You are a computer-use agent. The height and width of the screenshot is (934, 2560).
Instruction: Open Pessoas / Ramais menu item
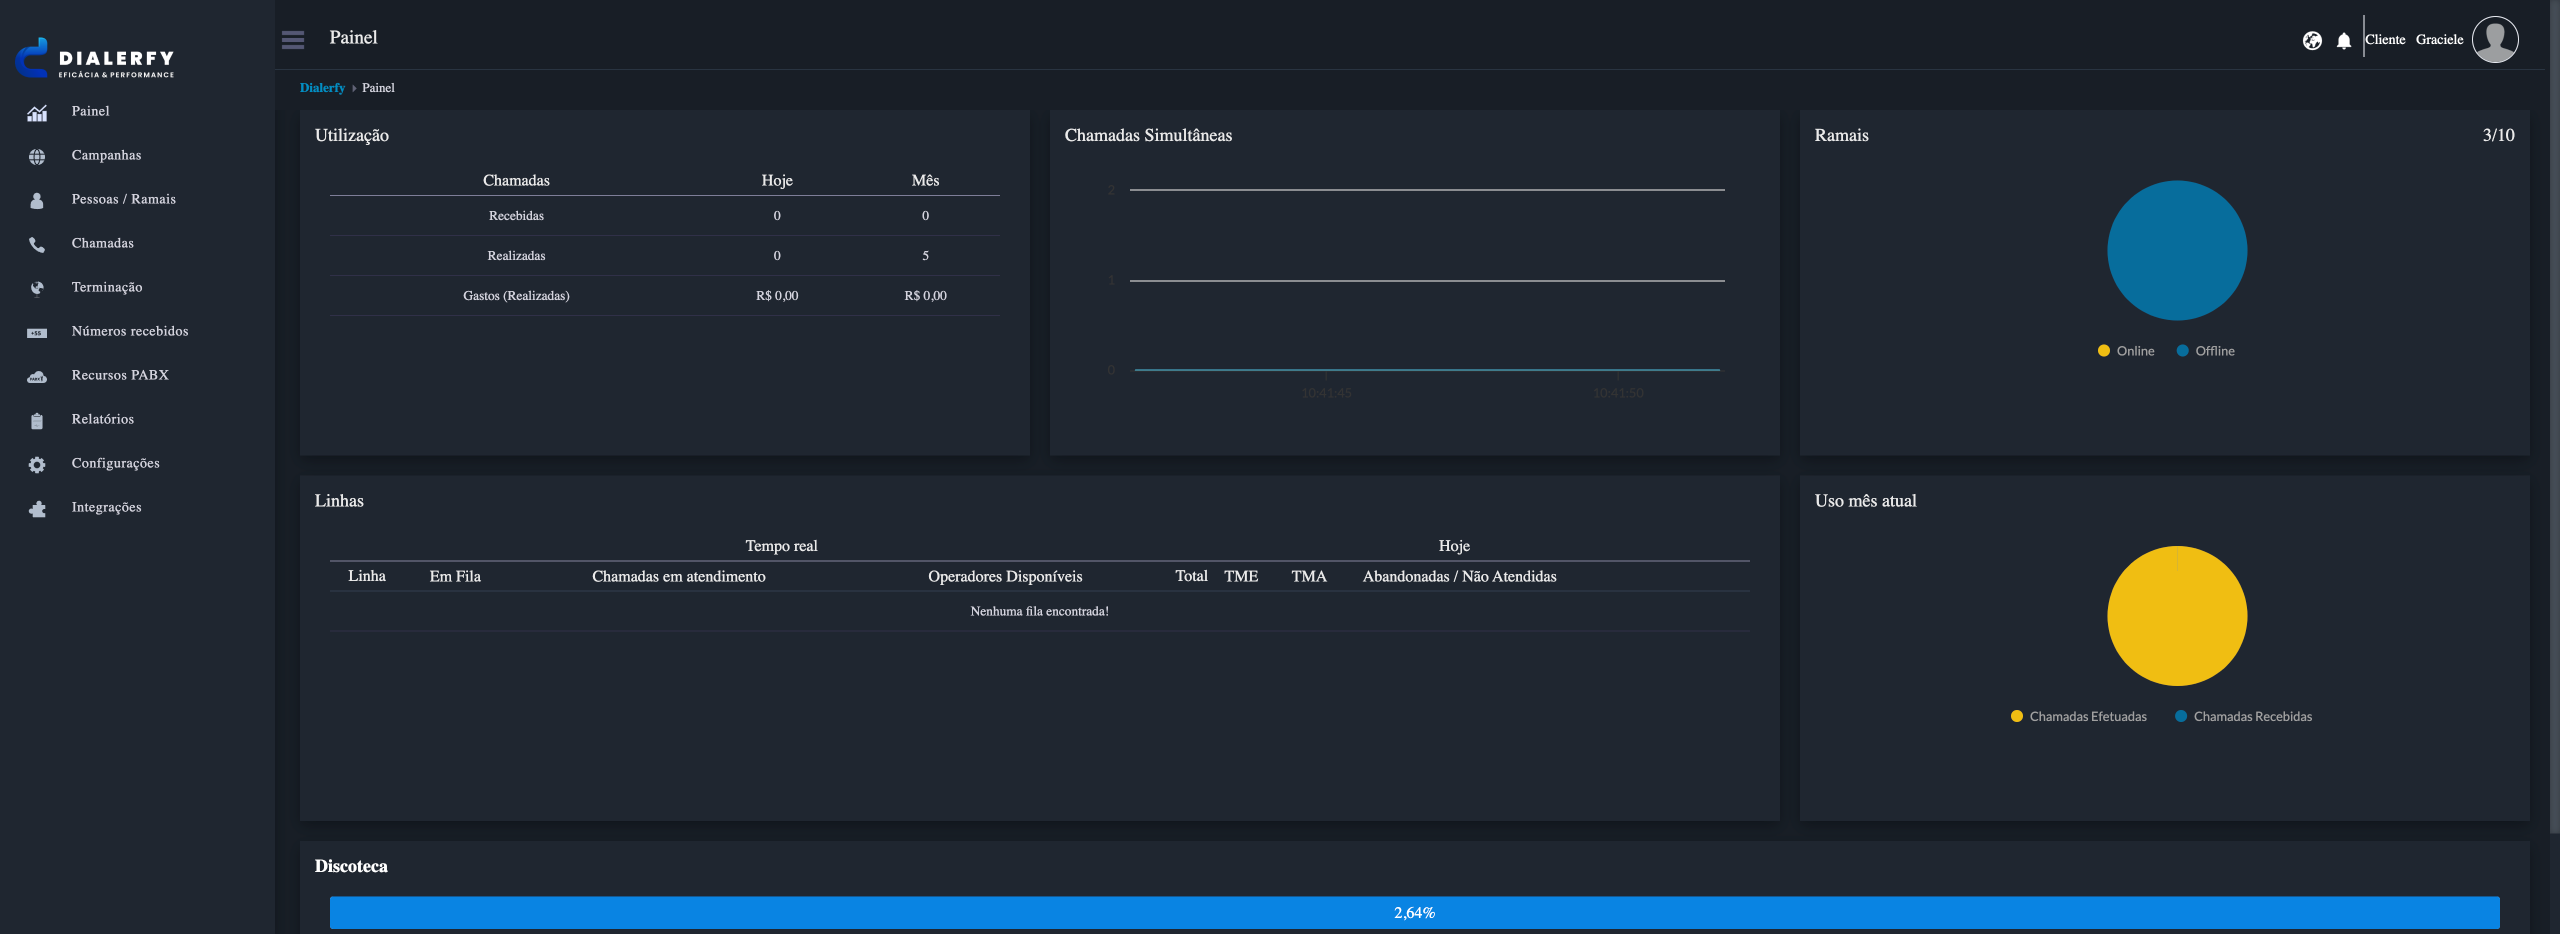[123, 199]
